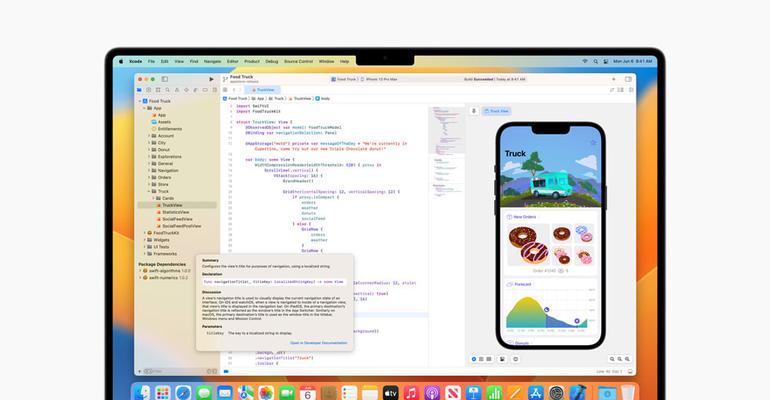Select SocialFeedPostView file
Screen dimensions: 770x400
(x=179, y=226)
